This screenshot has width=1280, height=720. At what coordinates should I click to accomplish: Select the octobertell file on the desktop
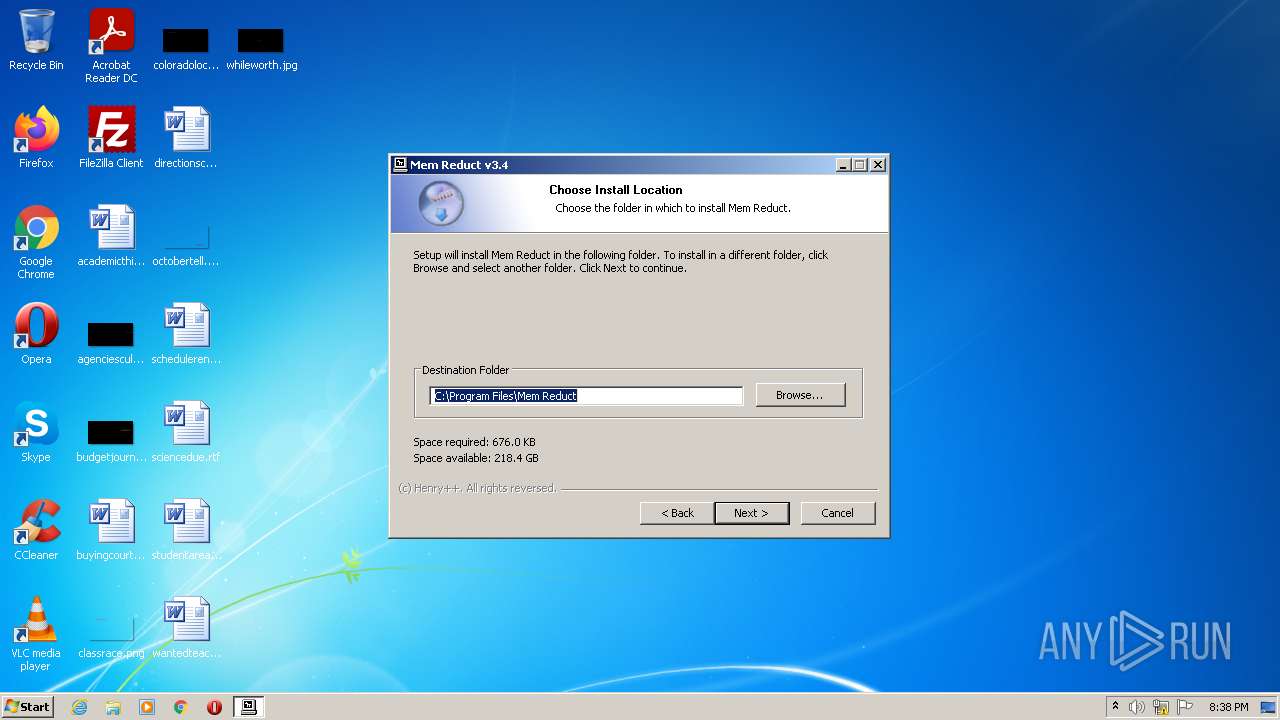[186, 246]
